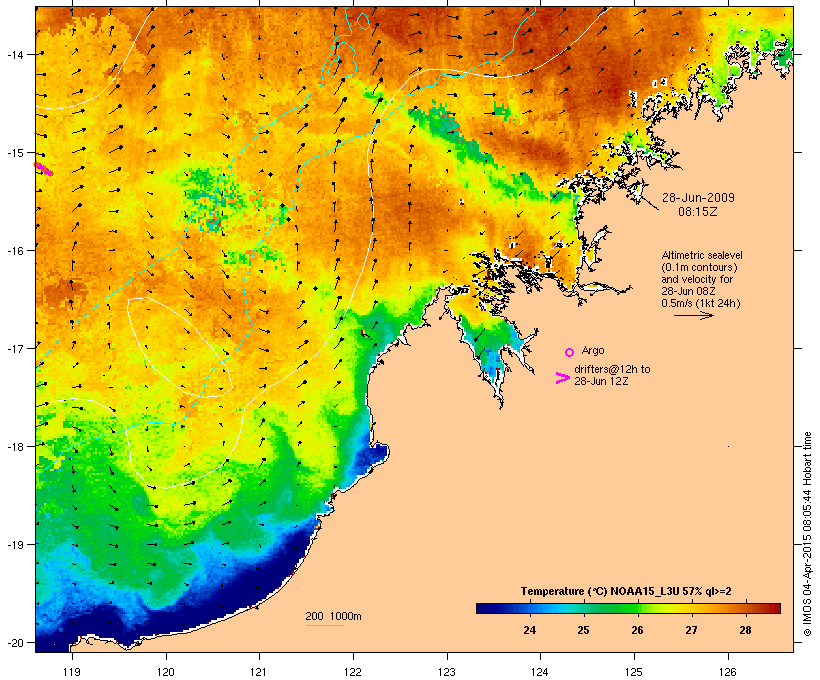The image size is (820, 680).
Task: Click the '0.5m/s (1kt 24h)' text
Action: coord(701,303)
